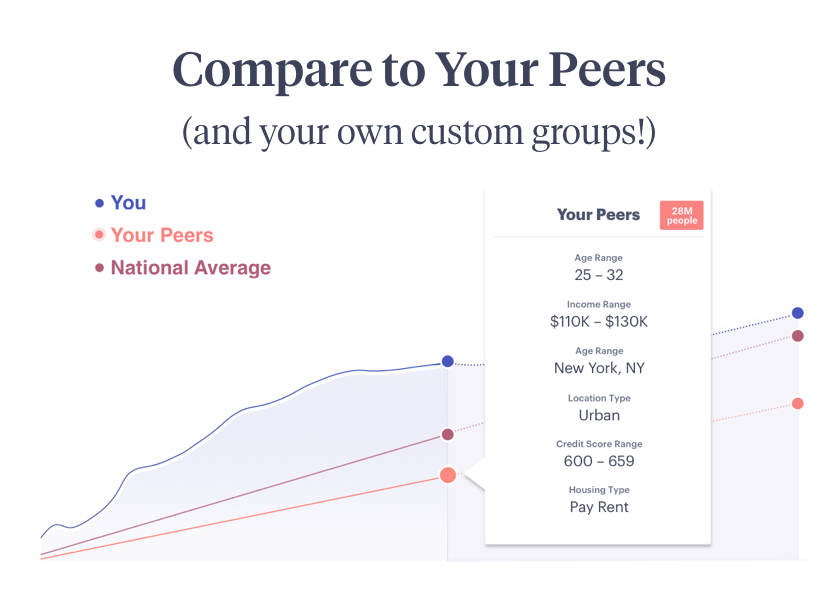
Task: Click the Pay Rent housing type value
Action: 599,507
